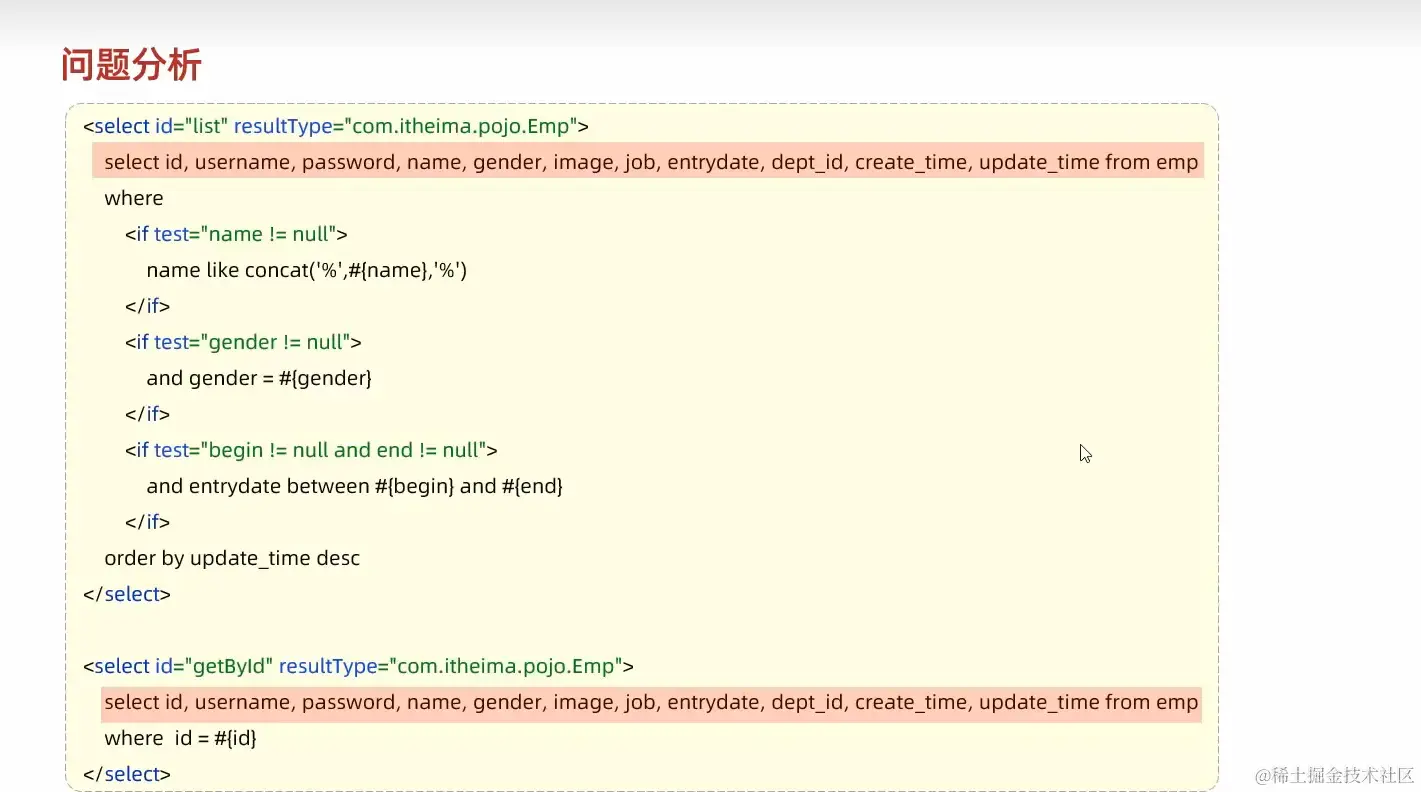Click the where id = #{id} line

(181, 738)
